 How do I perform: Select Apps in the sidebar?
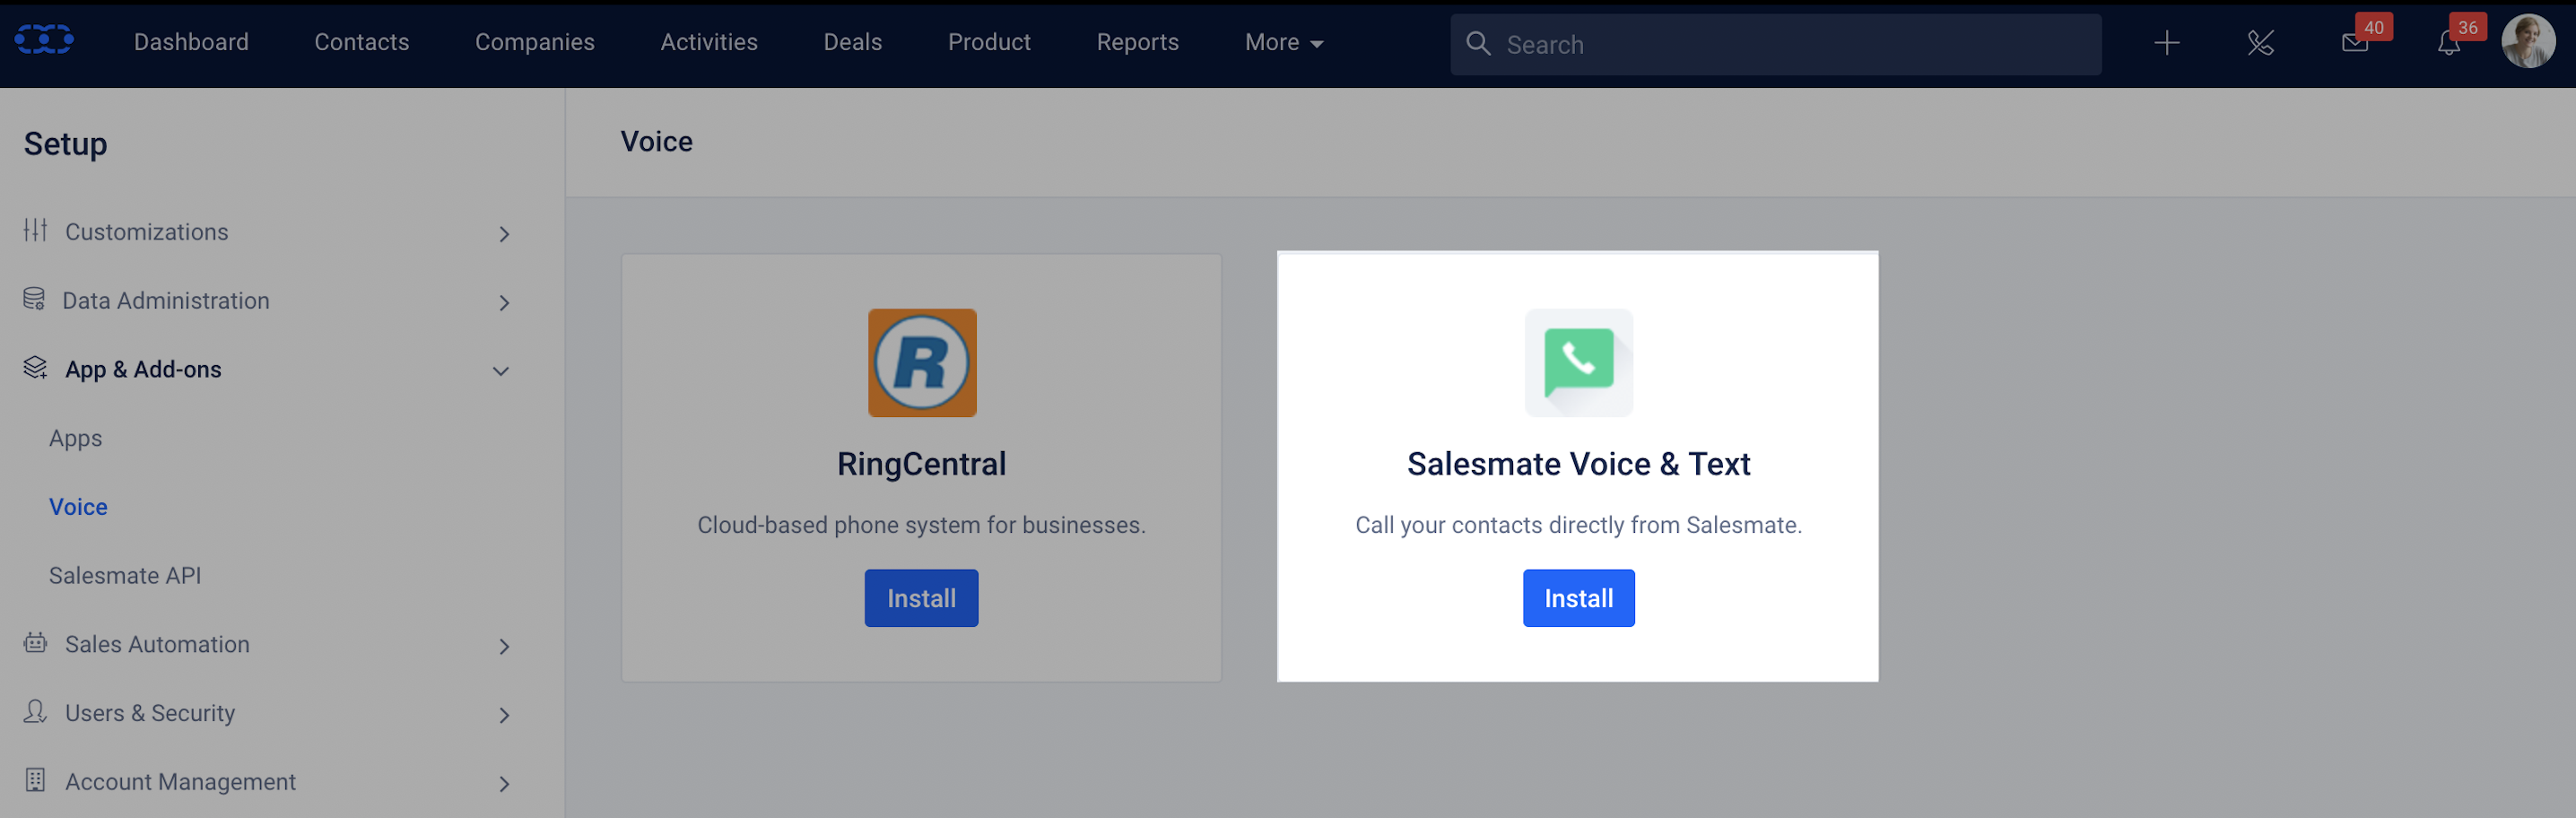click(75, 438)
